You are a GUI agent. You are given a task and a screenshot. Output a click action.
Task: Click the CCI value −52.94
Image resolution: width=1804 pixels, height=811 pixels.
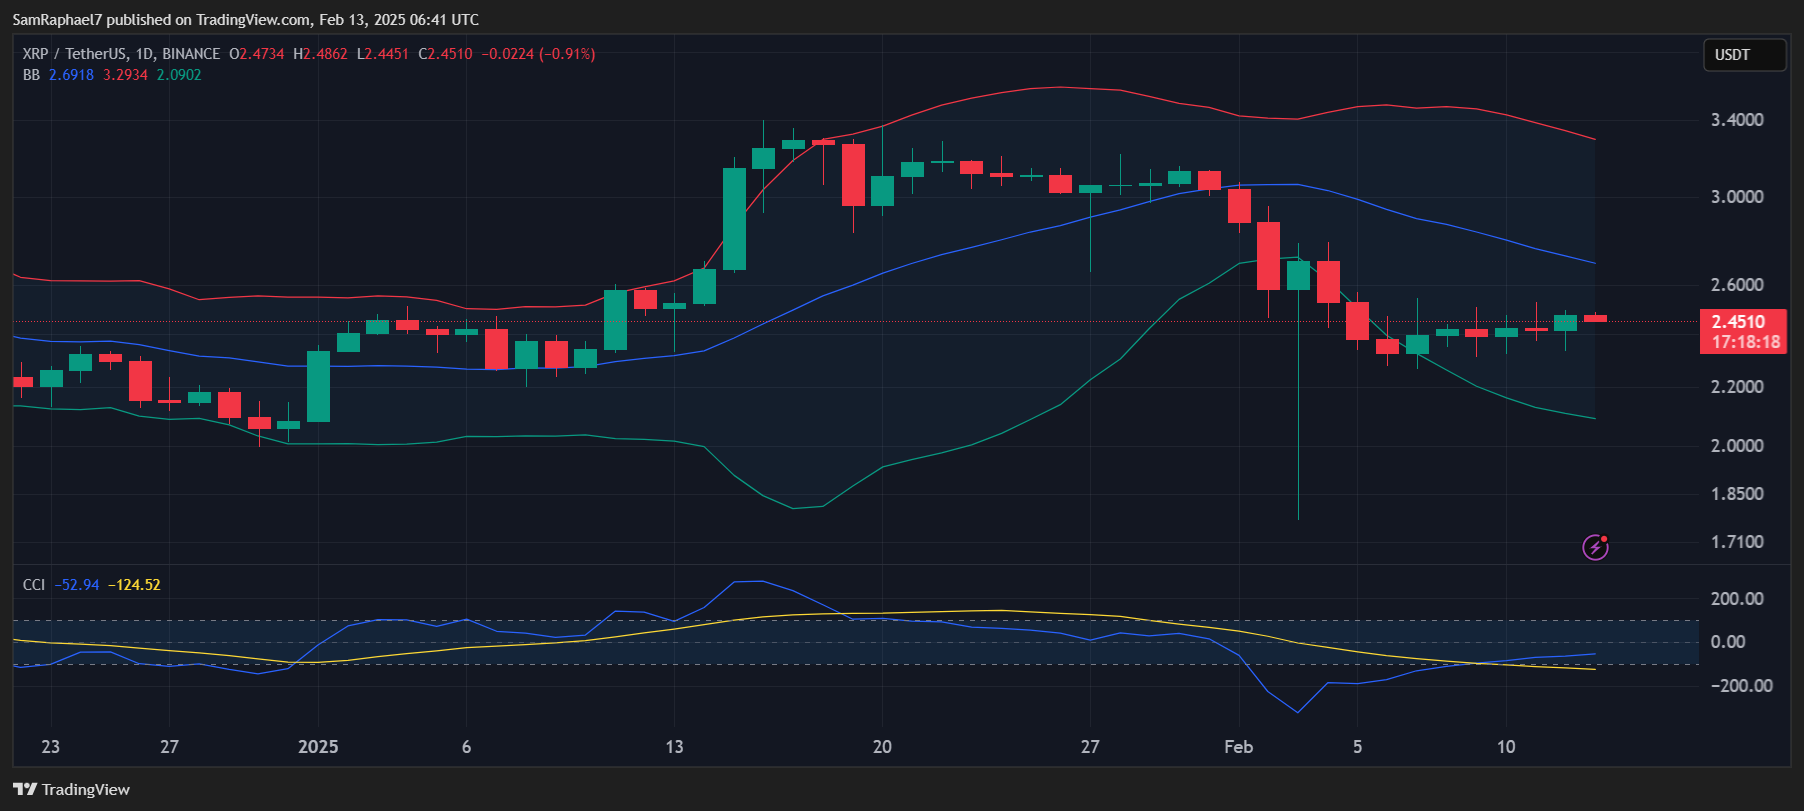tap(77, 585)
